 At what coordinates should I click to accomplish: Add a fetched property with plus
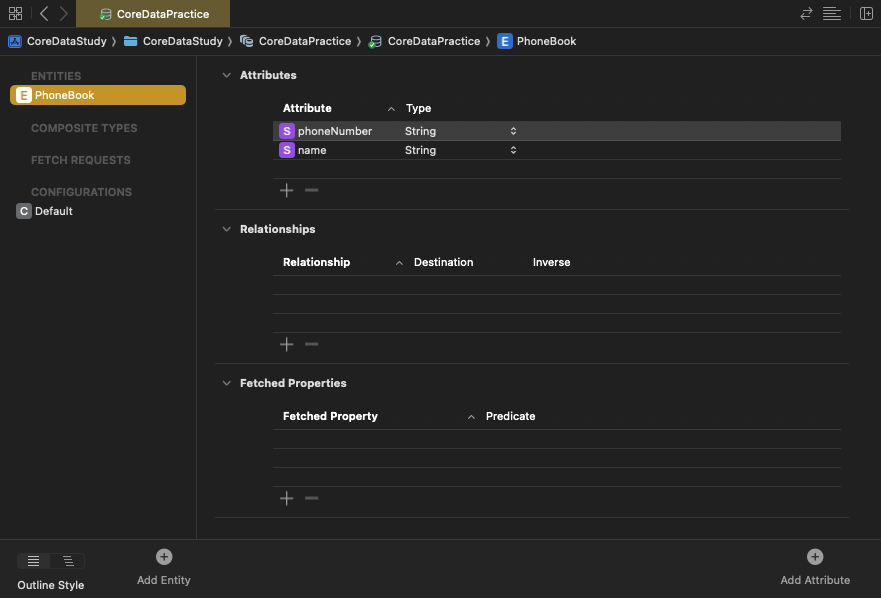287,498
